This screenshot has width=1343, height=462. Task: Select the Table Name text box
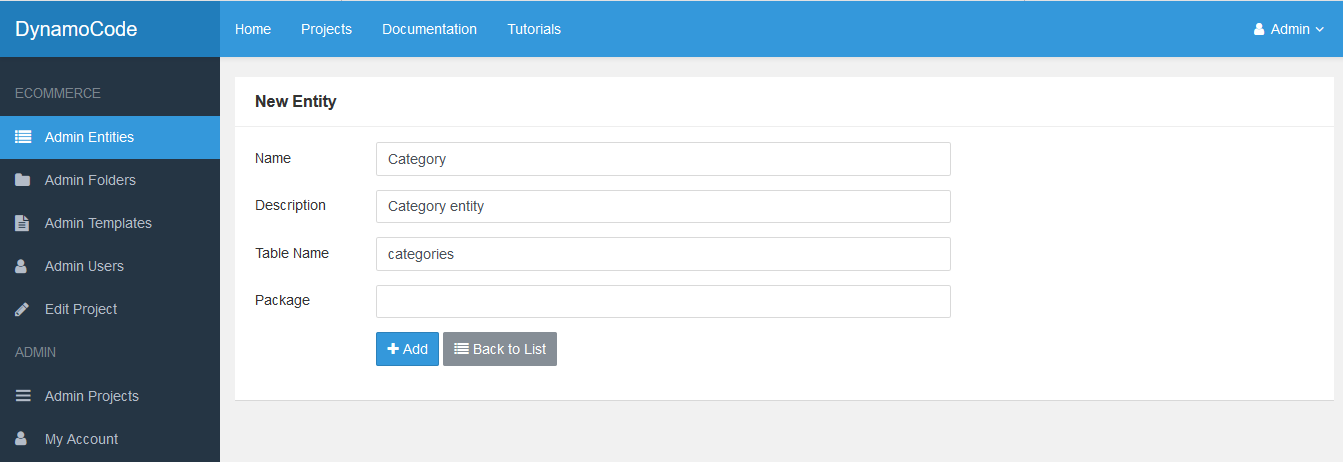tap(663, 254)
